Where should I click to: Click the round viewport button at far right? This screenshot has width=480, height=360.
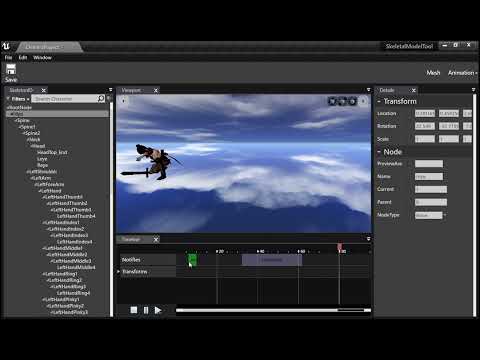(363, 101)
